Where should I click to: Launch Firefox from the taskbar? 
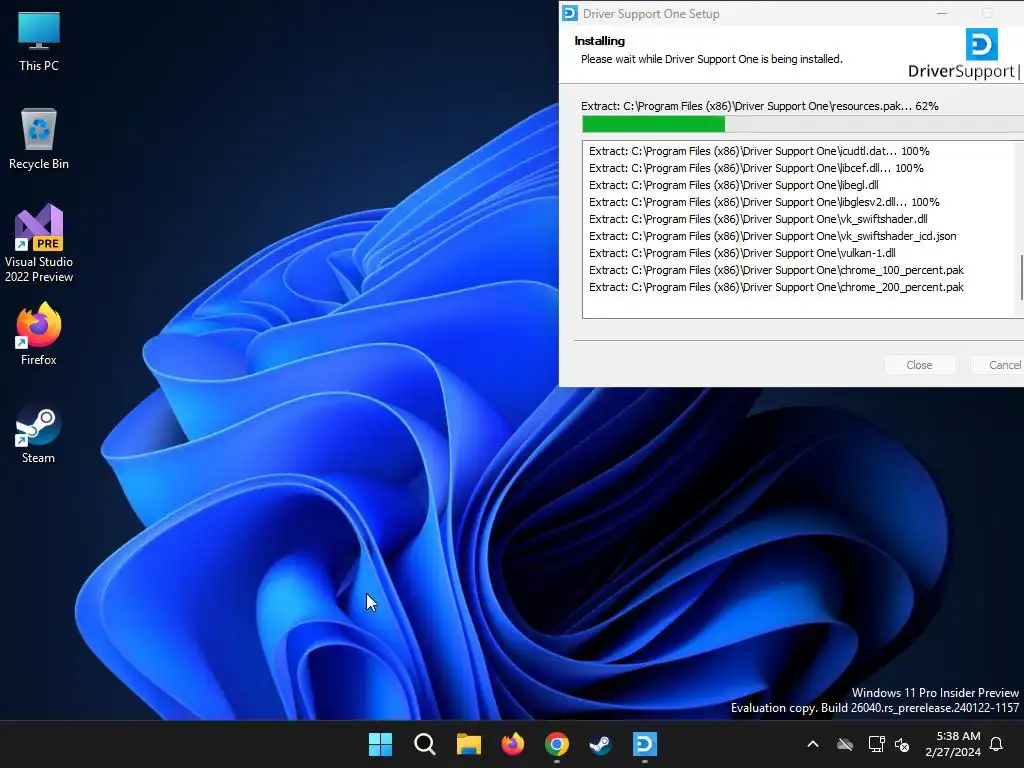coord(513,744)
